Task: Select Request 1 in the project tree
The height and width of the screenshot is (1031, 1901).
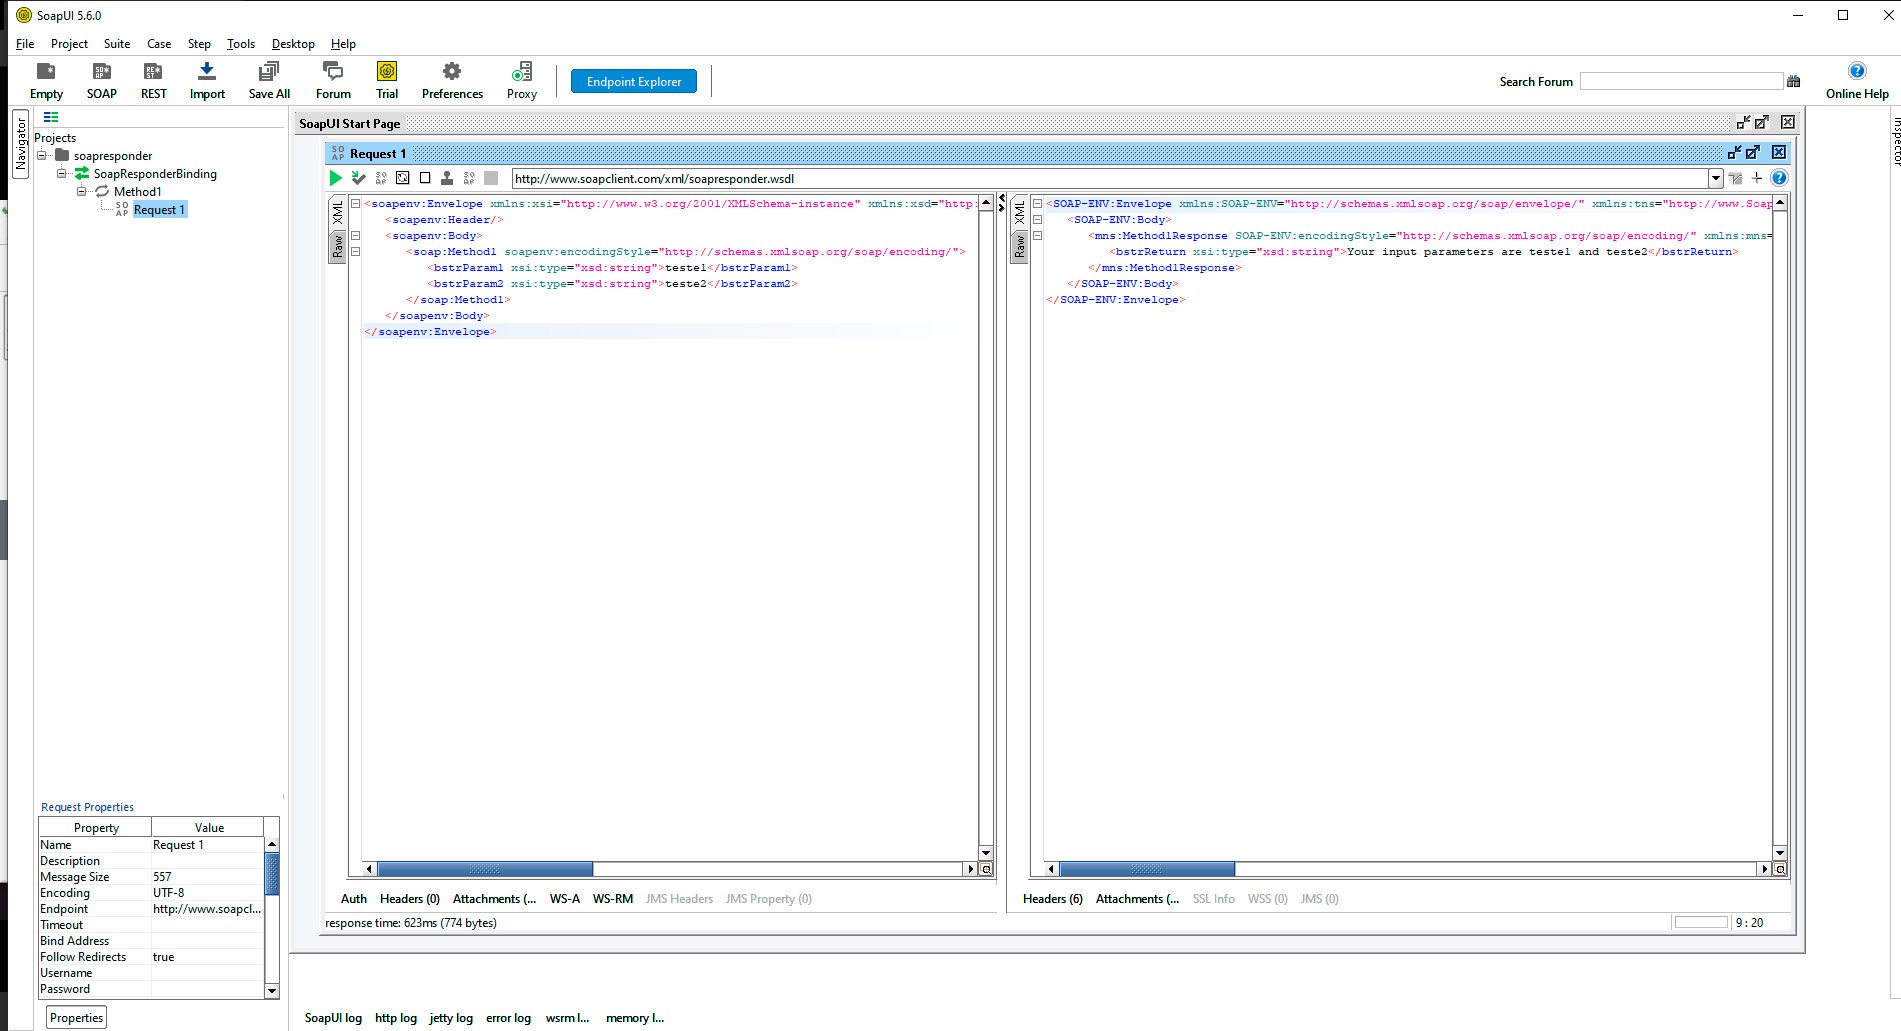Action: pyautogui.click(x=159, y=210)
